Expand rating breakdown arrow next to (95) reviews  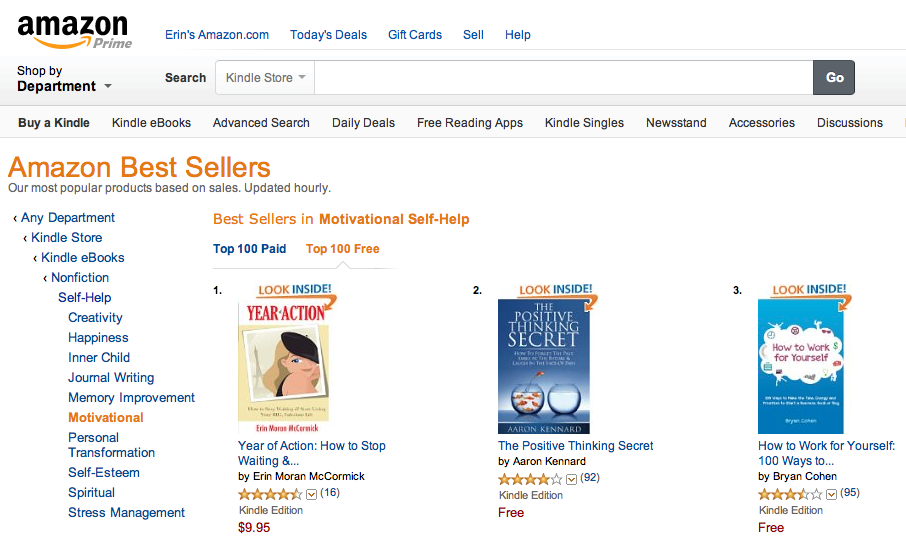pos(831,494)
